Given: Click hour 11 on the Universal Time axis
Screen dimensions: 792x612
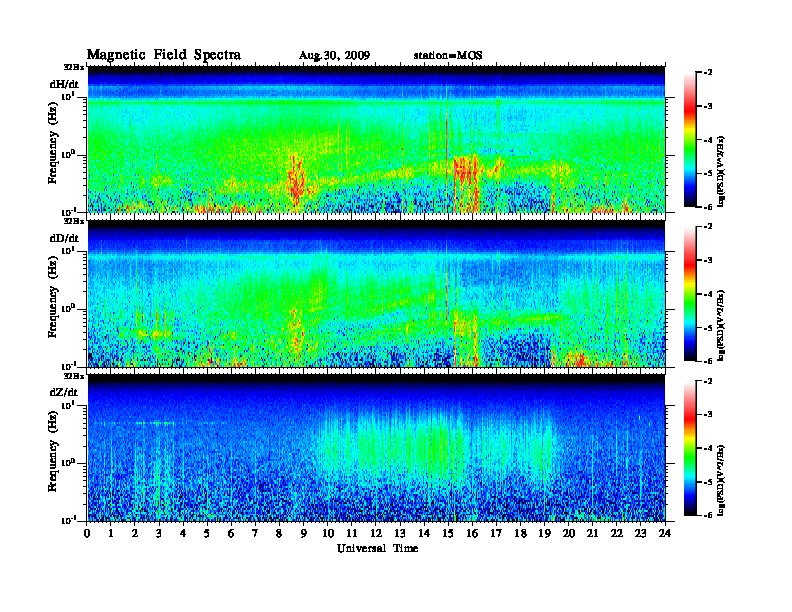Looking at the screenshot, I should point(352,533).
